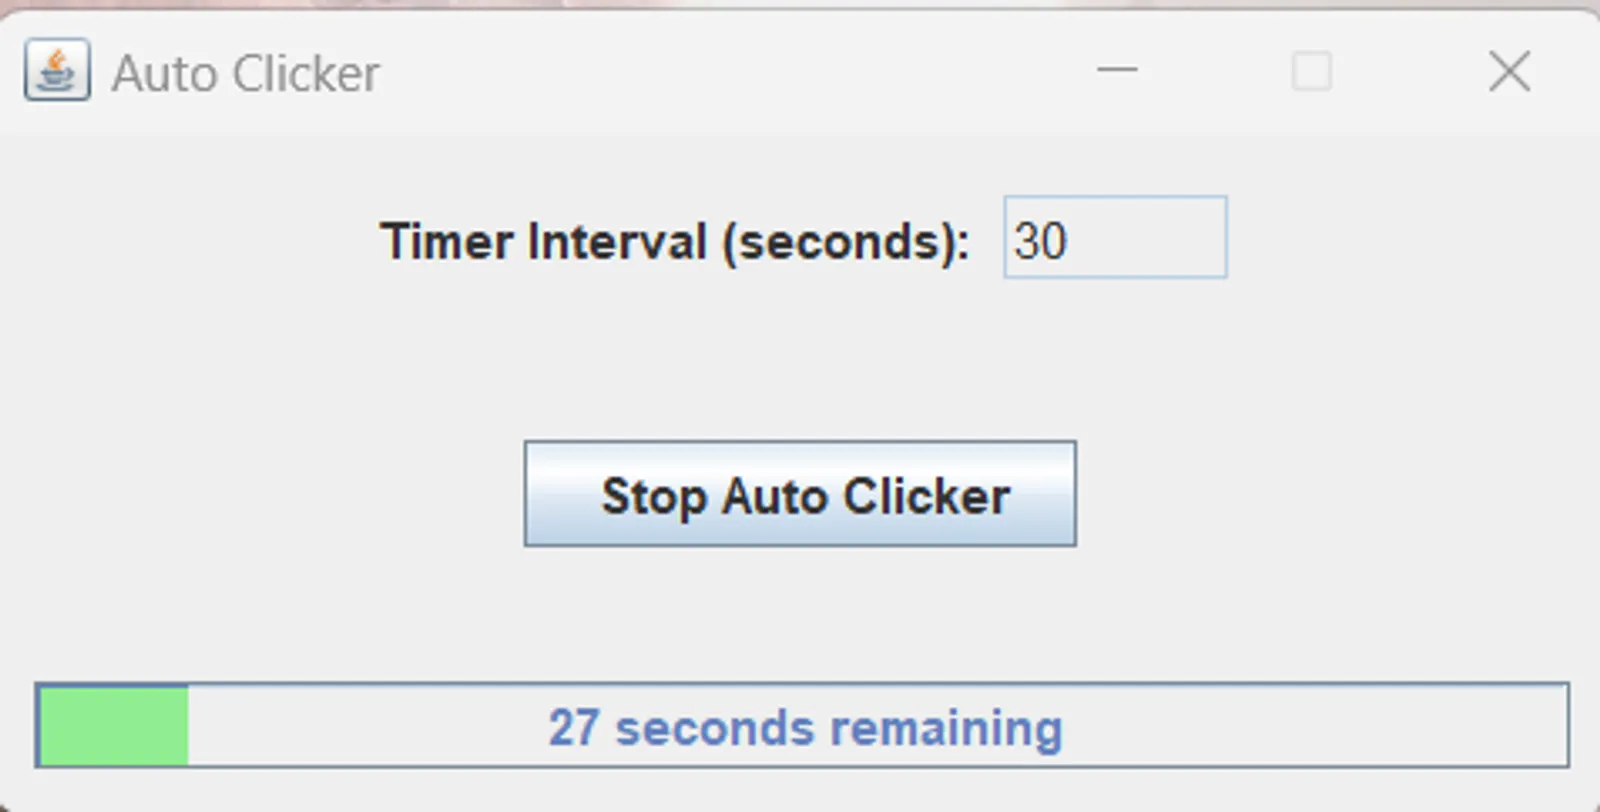Click the Java coffee cup window icon

[57, 70]
